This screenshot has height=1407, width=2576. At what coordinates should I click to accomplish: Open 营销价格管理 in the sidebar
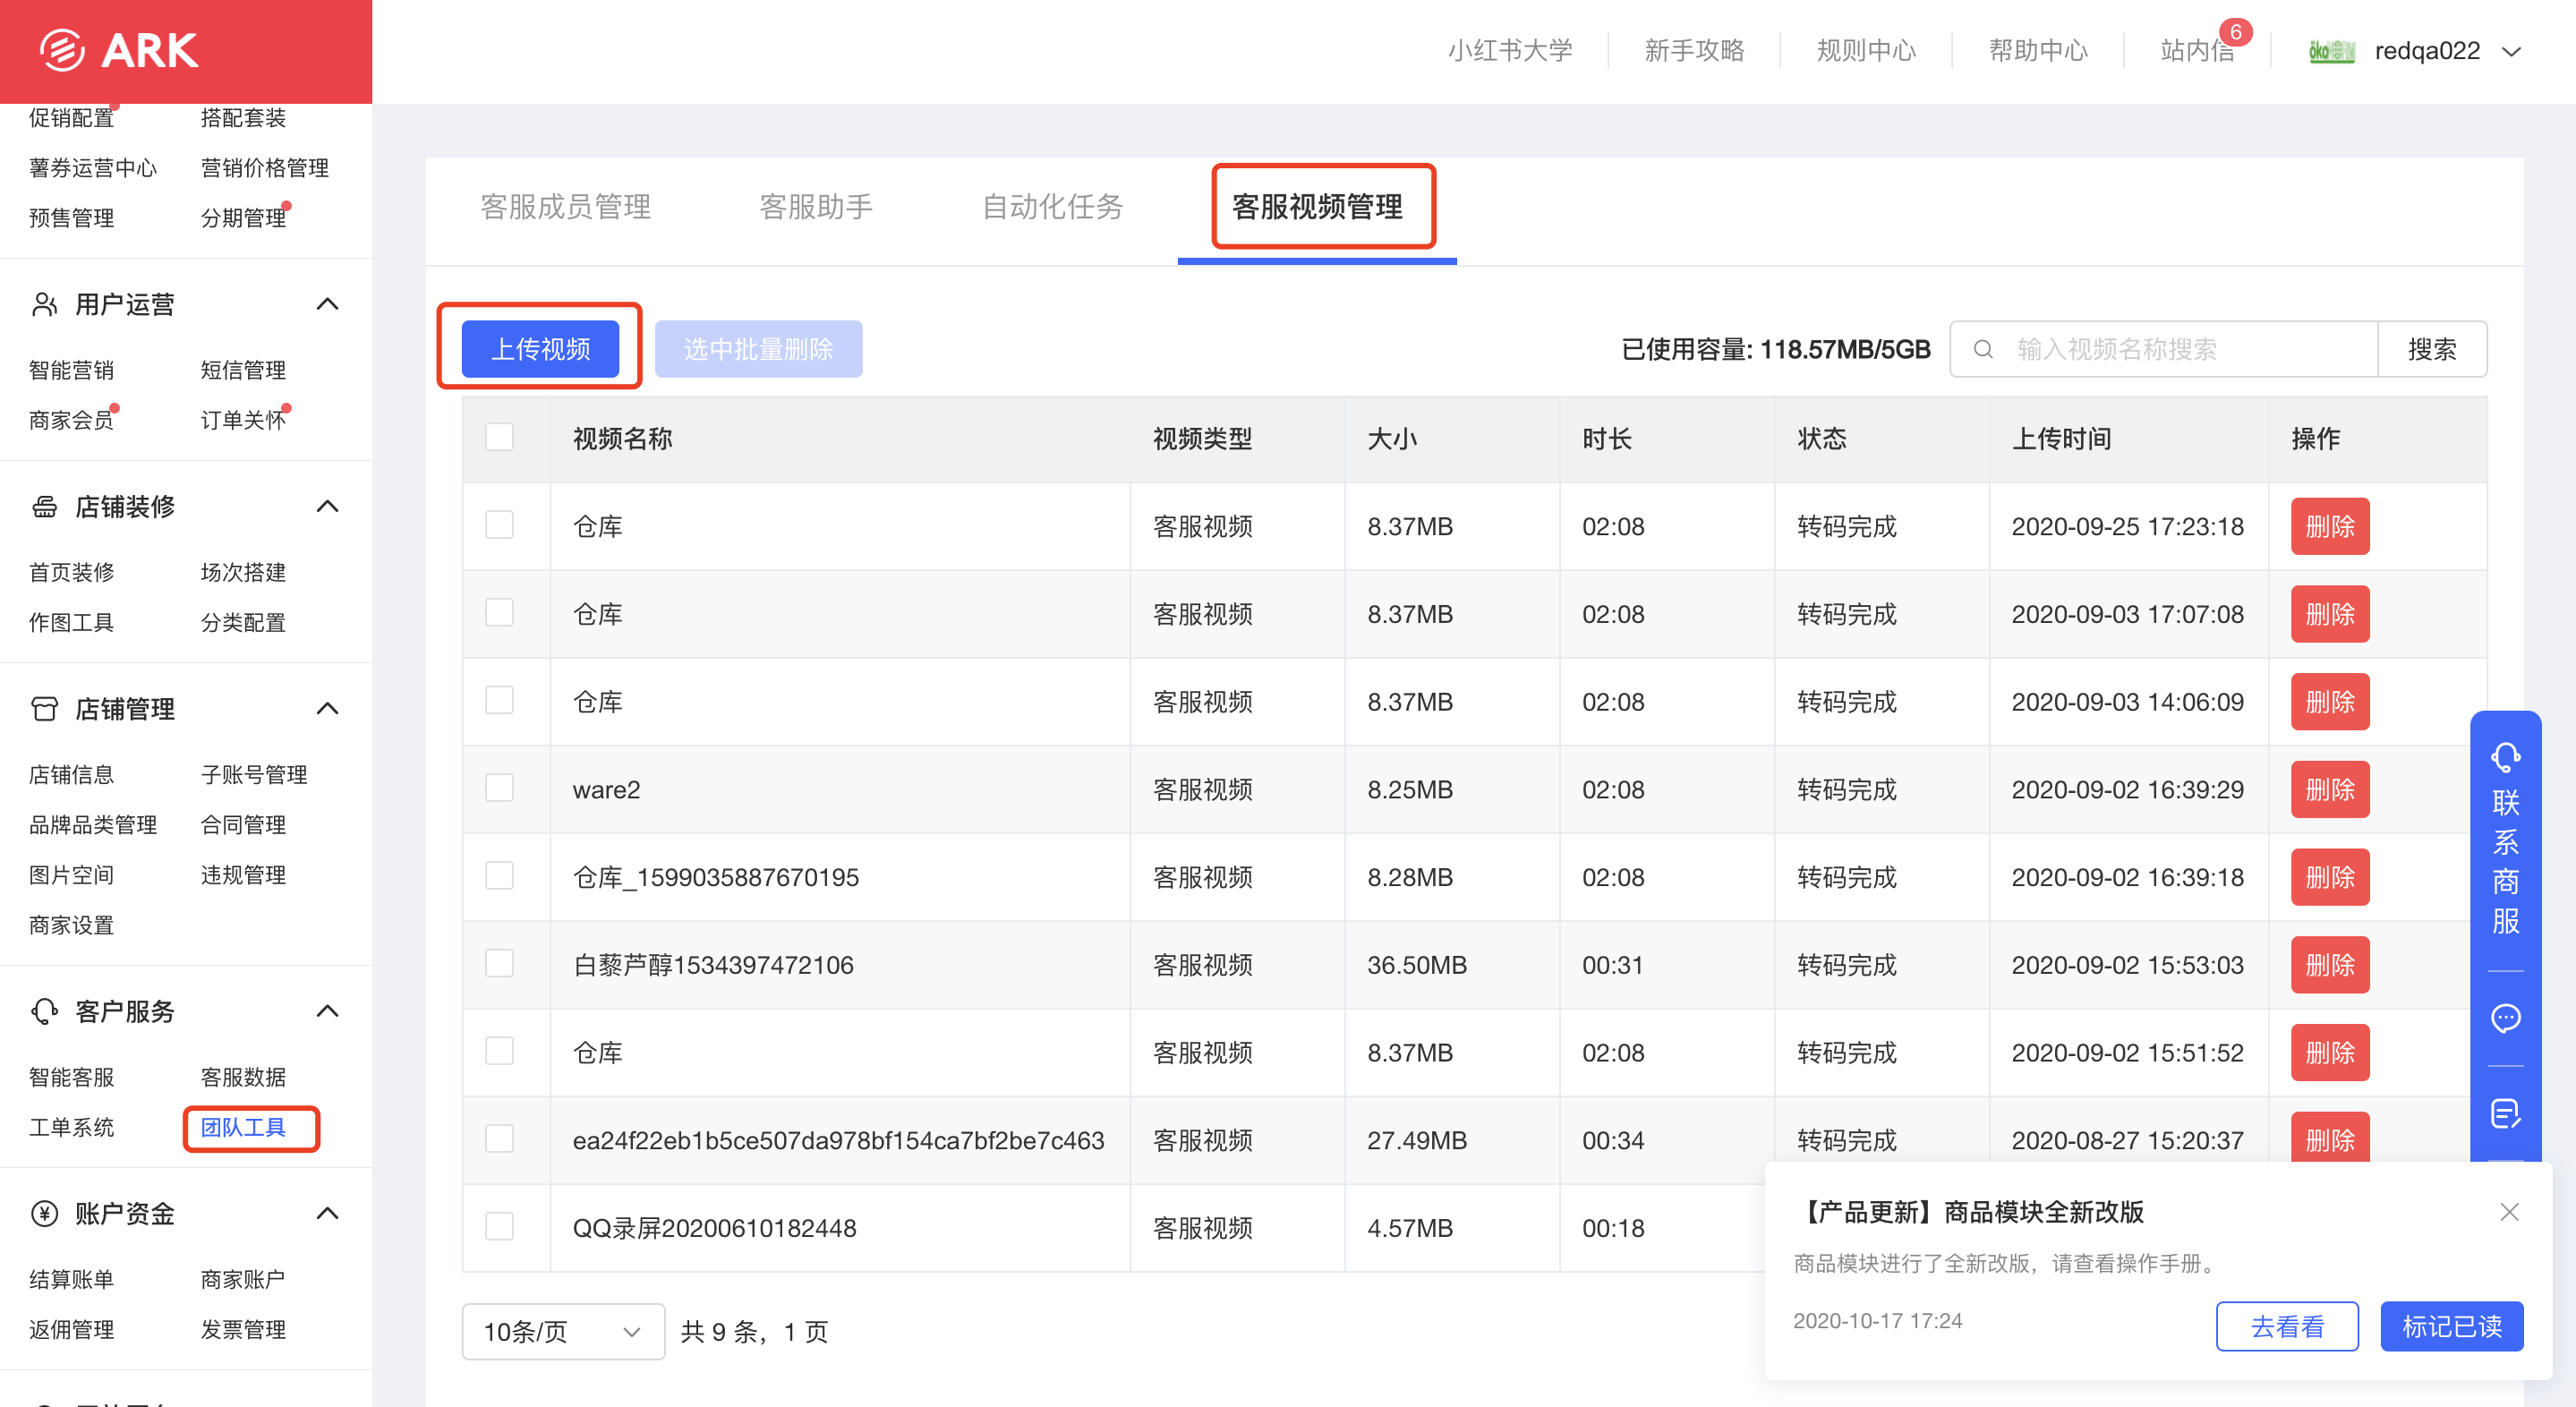[264, 167]
